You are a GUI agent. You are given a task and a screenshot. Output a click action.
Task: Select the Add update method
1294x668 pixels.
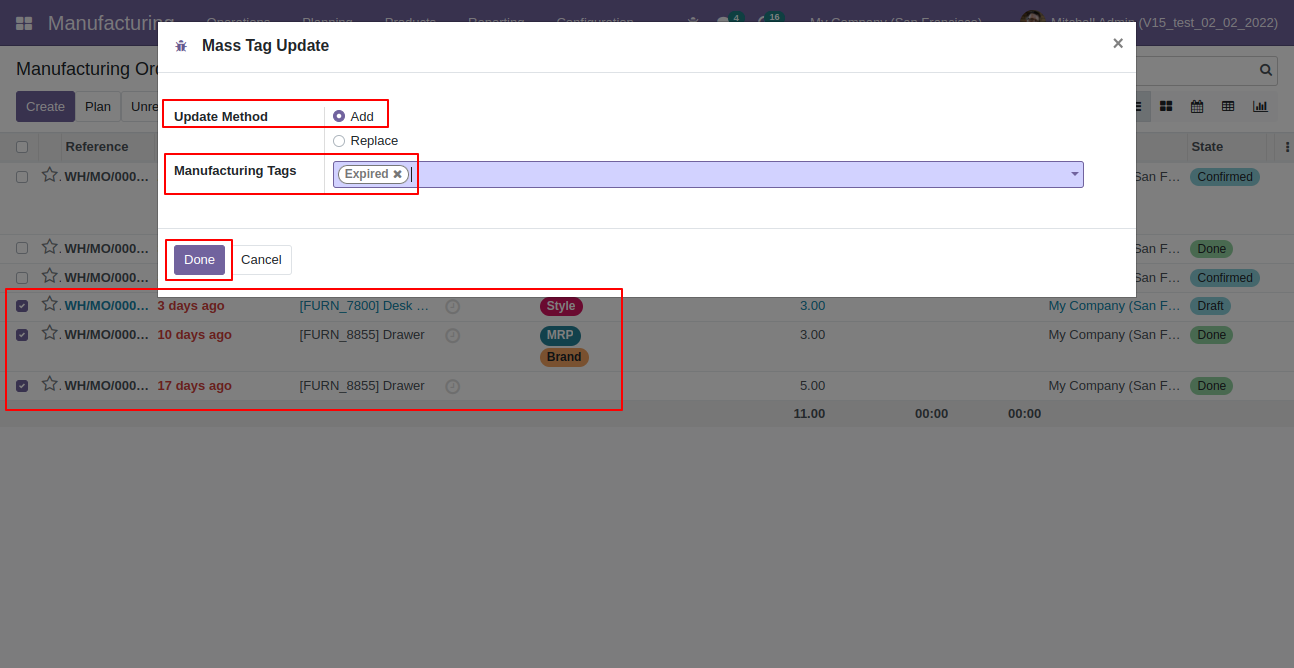tap(339, 116)
